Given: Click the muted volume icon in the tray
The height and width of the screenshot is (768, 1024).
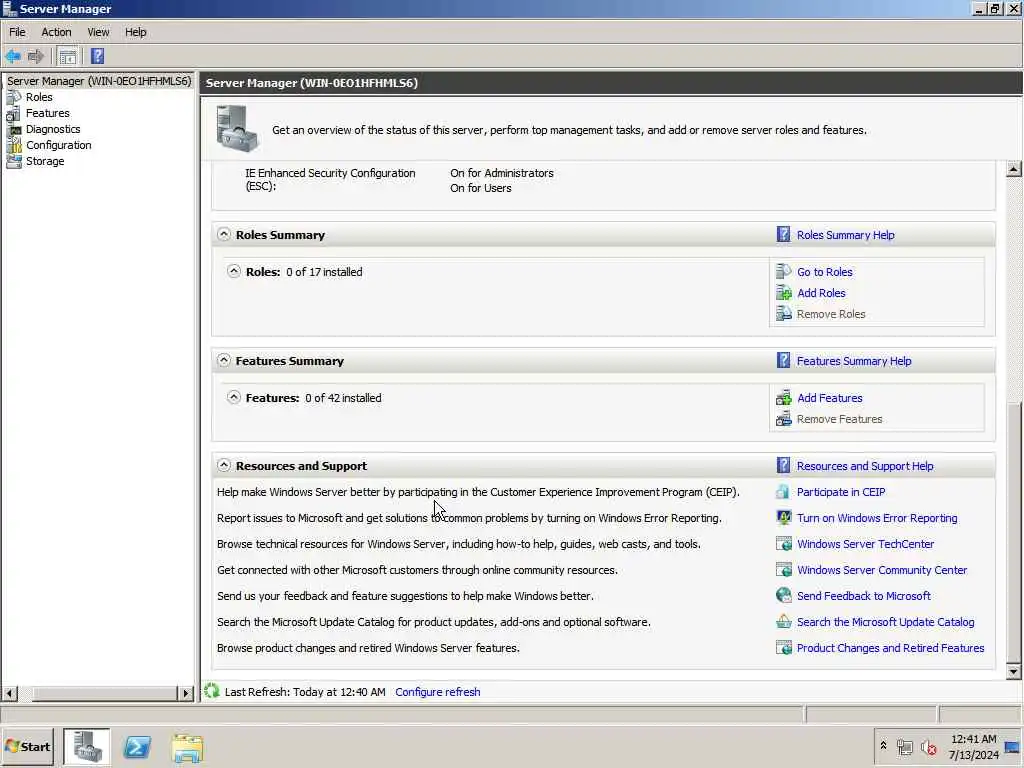Looking at the screenshot, I should click(928, 747).
